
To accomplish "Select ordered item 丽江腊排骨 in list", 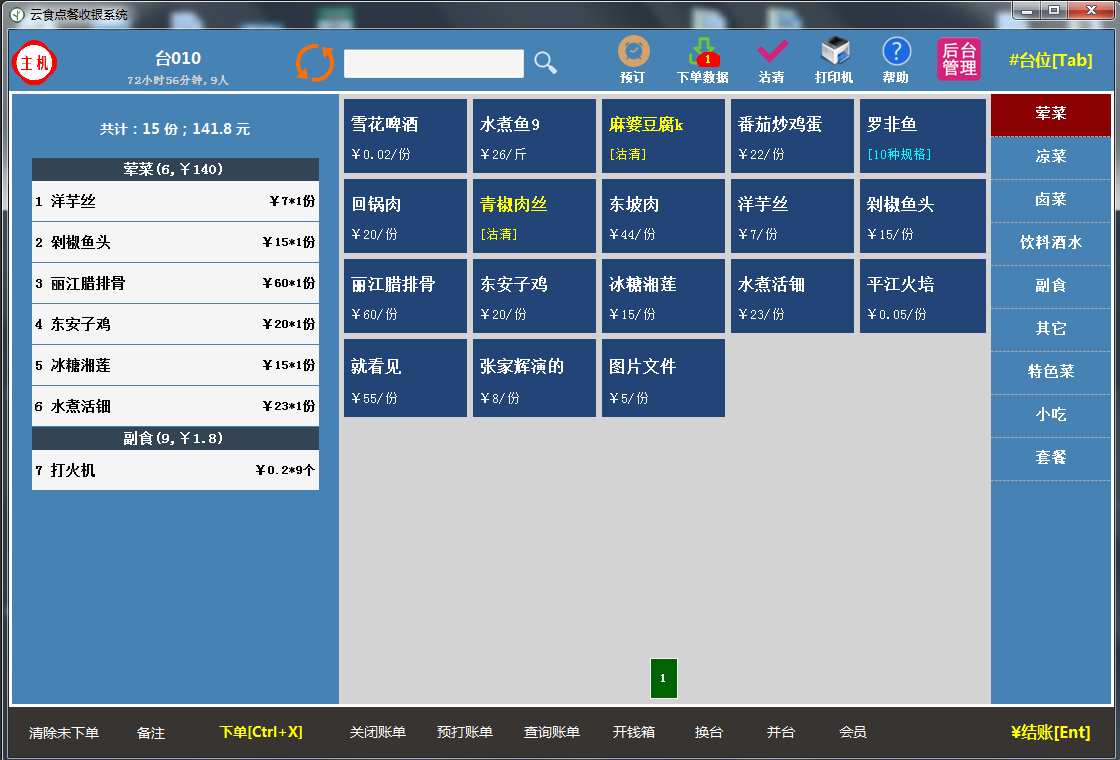I will click(x=175, y=284).
